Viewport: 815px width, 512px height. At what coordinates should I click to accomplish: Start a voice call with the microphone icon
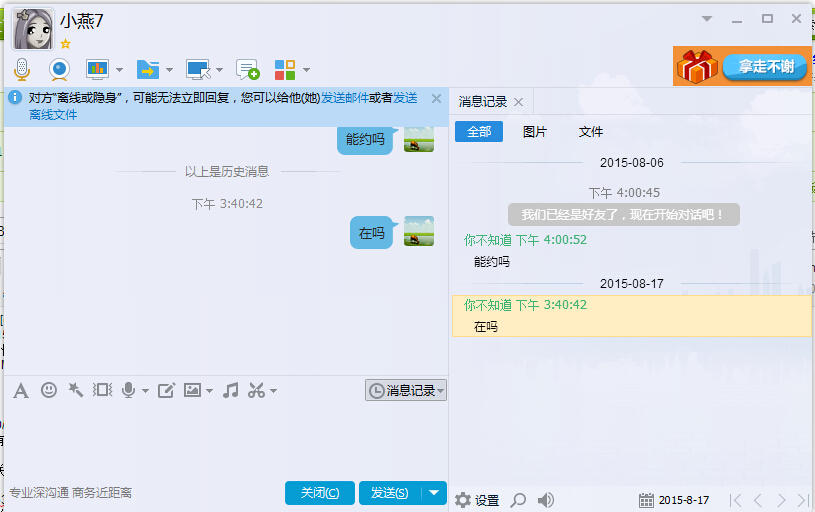tap(21, 69)
